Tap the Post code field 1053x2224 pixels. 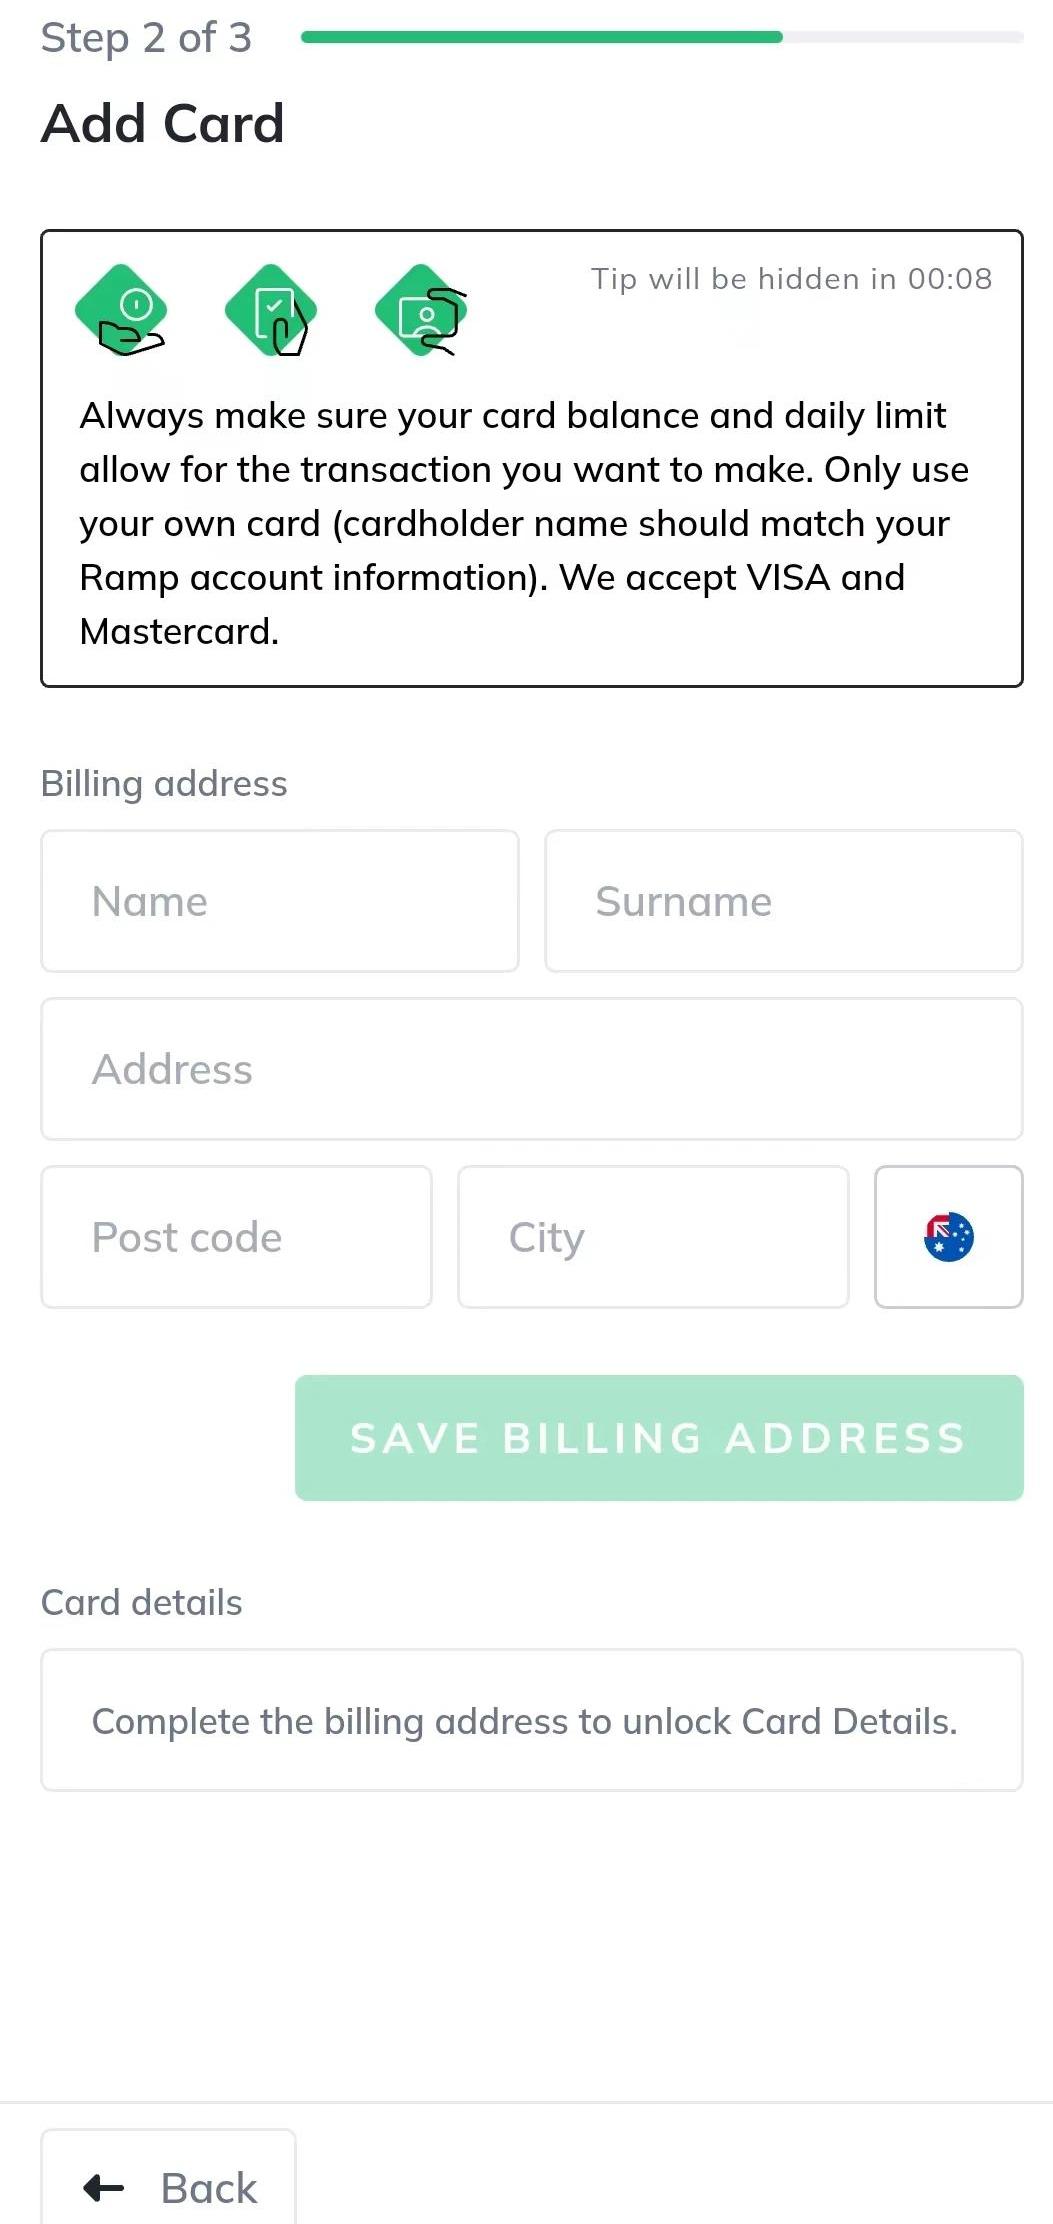pyautogui.click(x=236, y=1237)
